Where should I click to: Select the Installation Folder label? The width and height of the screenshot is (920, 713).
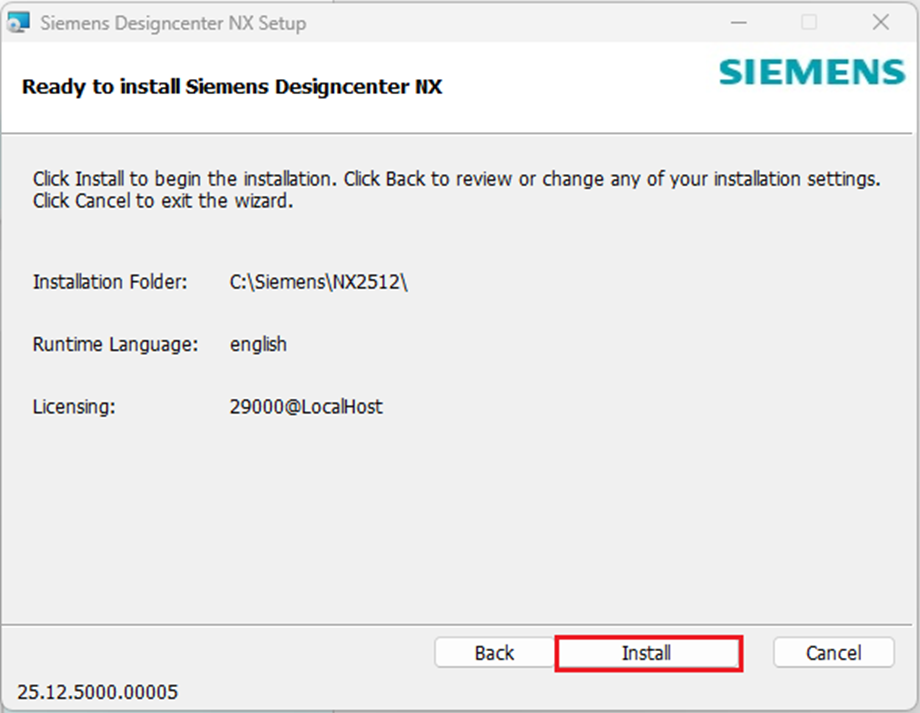click(x=110, y=282)
